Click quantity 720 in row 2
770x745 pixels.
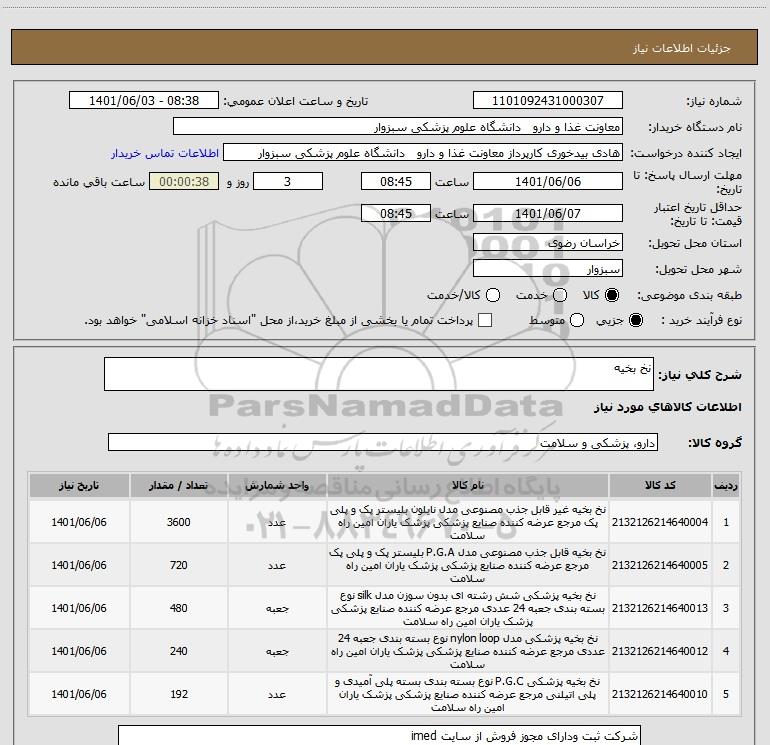click(178, 565)
